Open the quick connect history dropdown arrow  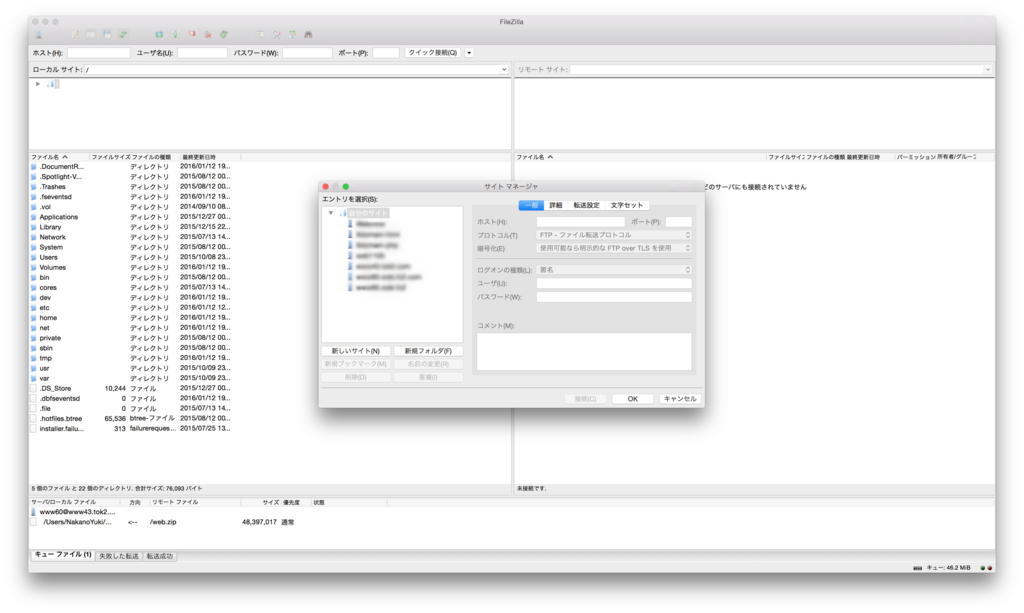point(469,53)
